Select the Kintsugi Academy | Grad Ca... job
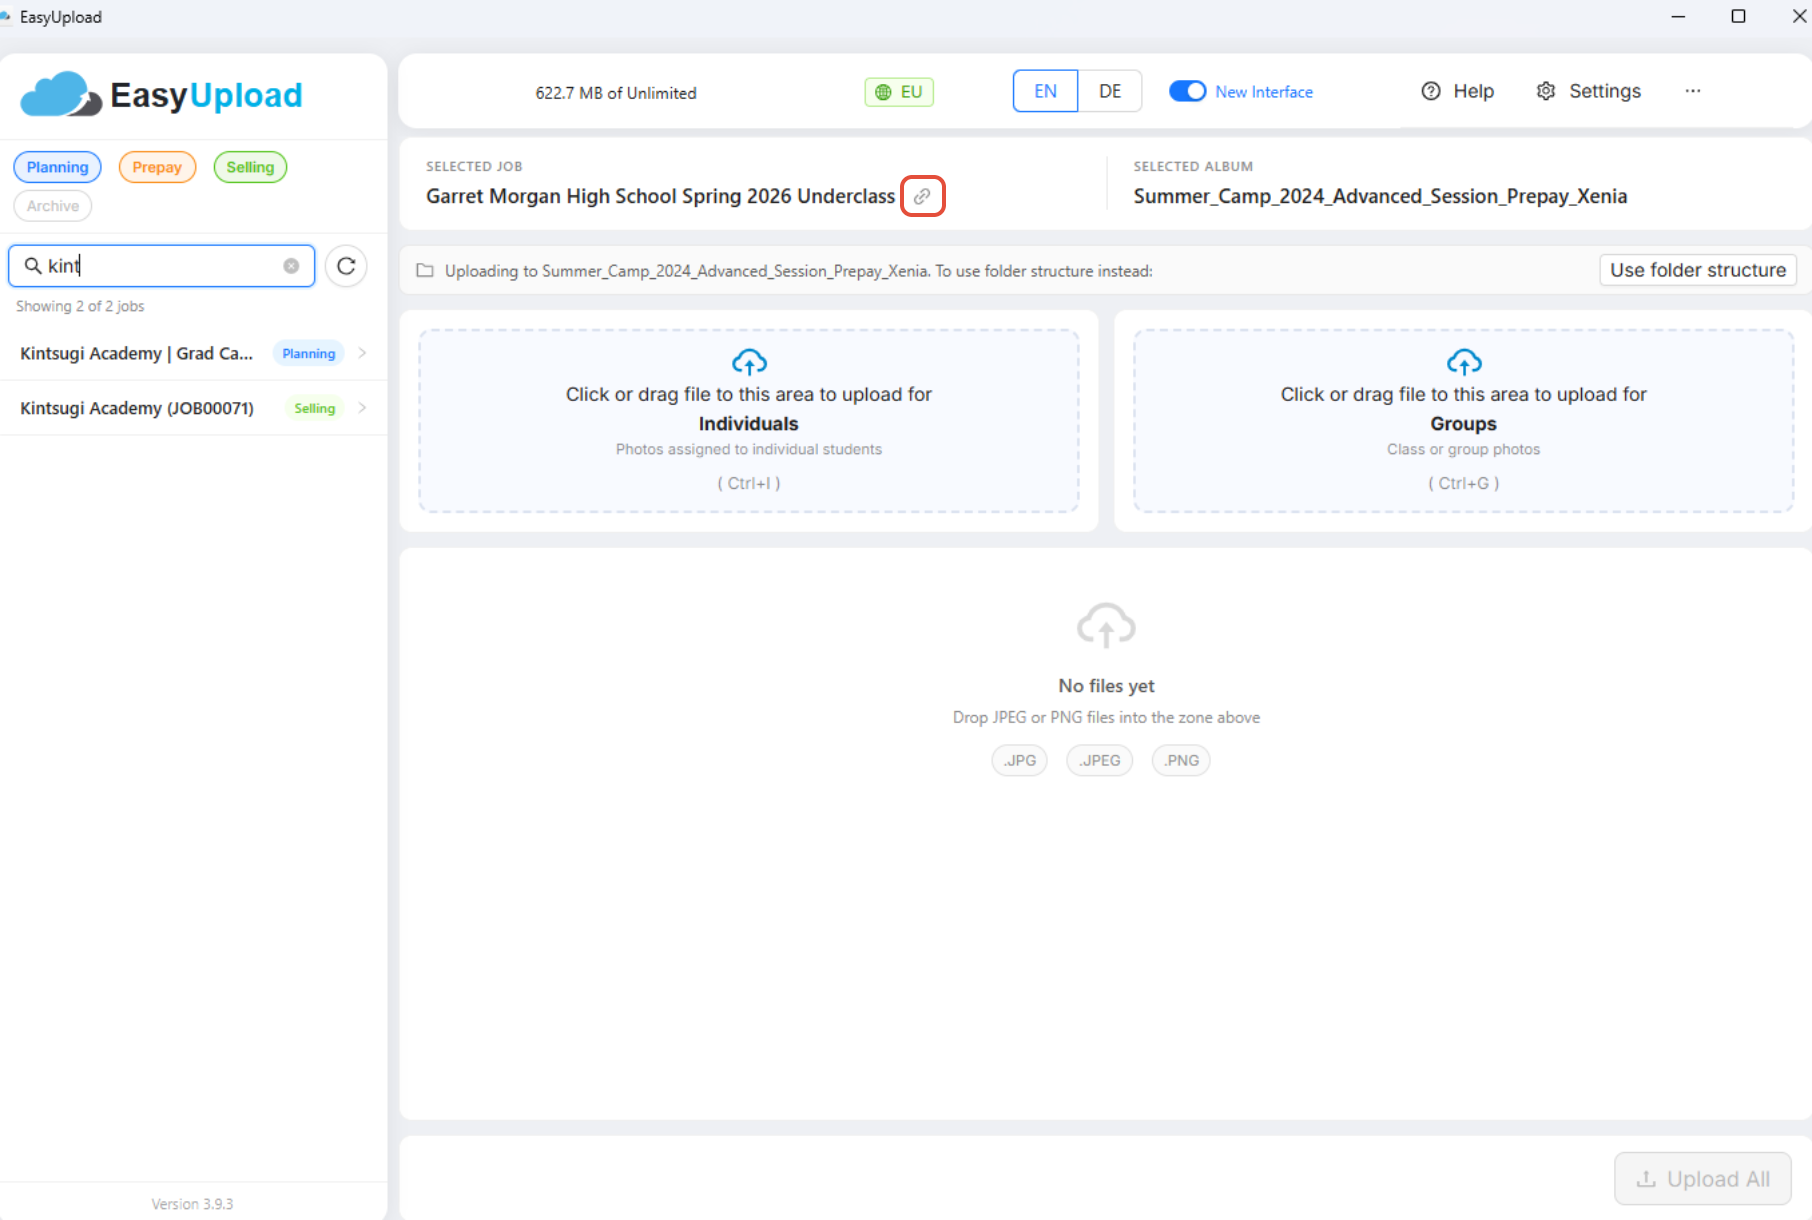The width and height of the screenshot is (1812, 1220). click(193, 353)
